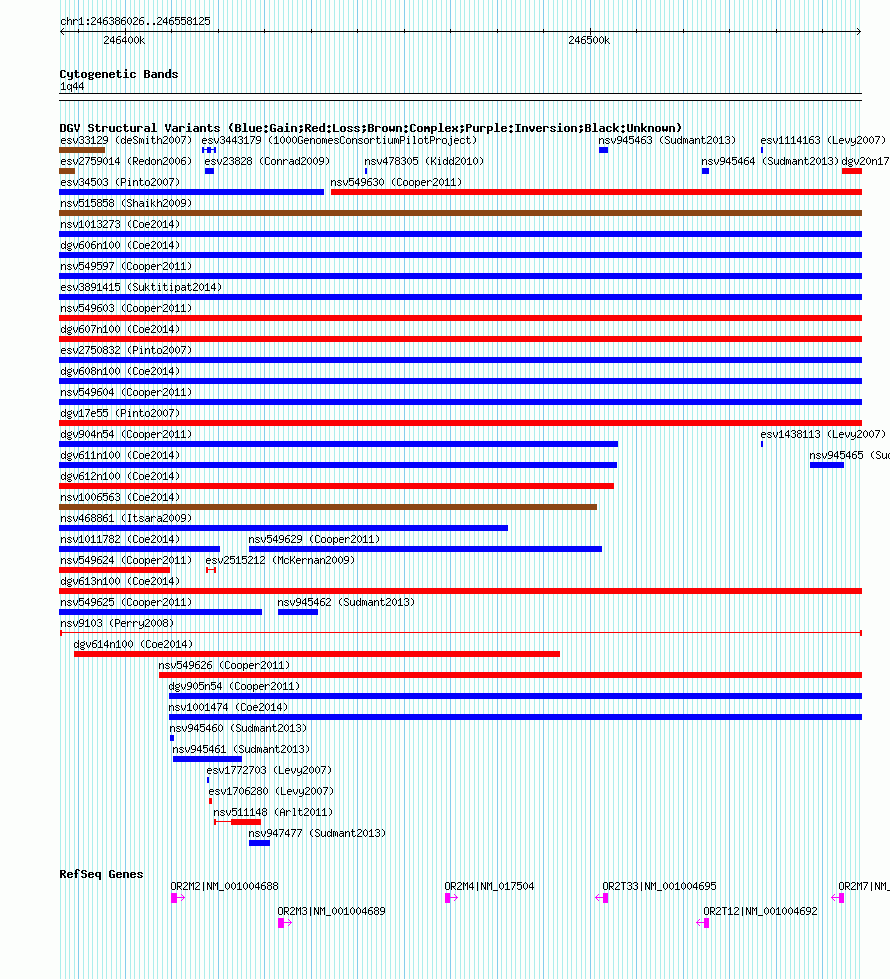
Task: Click the nsv1011782 blue gain bar
Action: coord(139,549)
